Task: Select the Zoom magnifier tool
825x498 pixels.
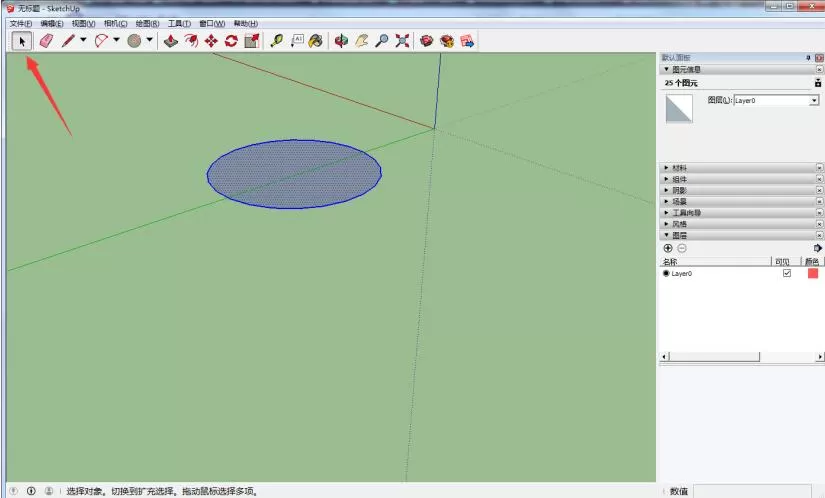Action: click(382, 41)
